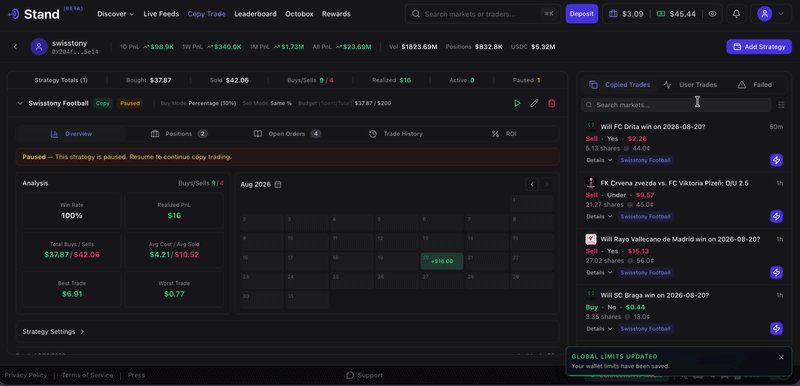Expand Details on Rayo Vallecano trade

click(599, 272)
